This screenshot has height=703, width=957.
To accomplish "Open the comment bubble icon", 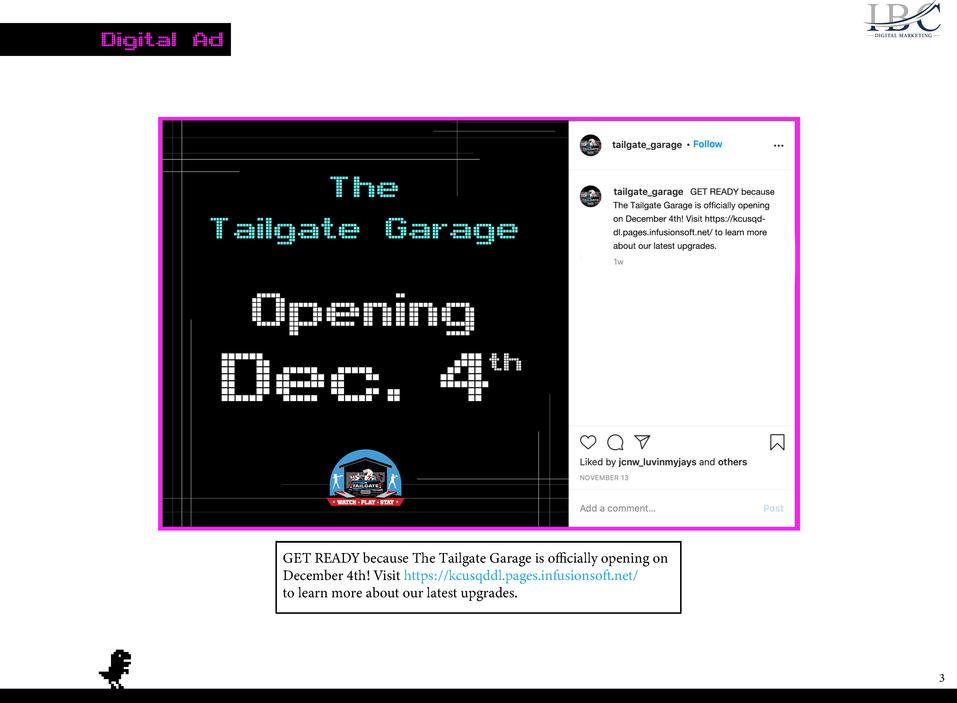I will pyautogui.click(x=615, y=442).
